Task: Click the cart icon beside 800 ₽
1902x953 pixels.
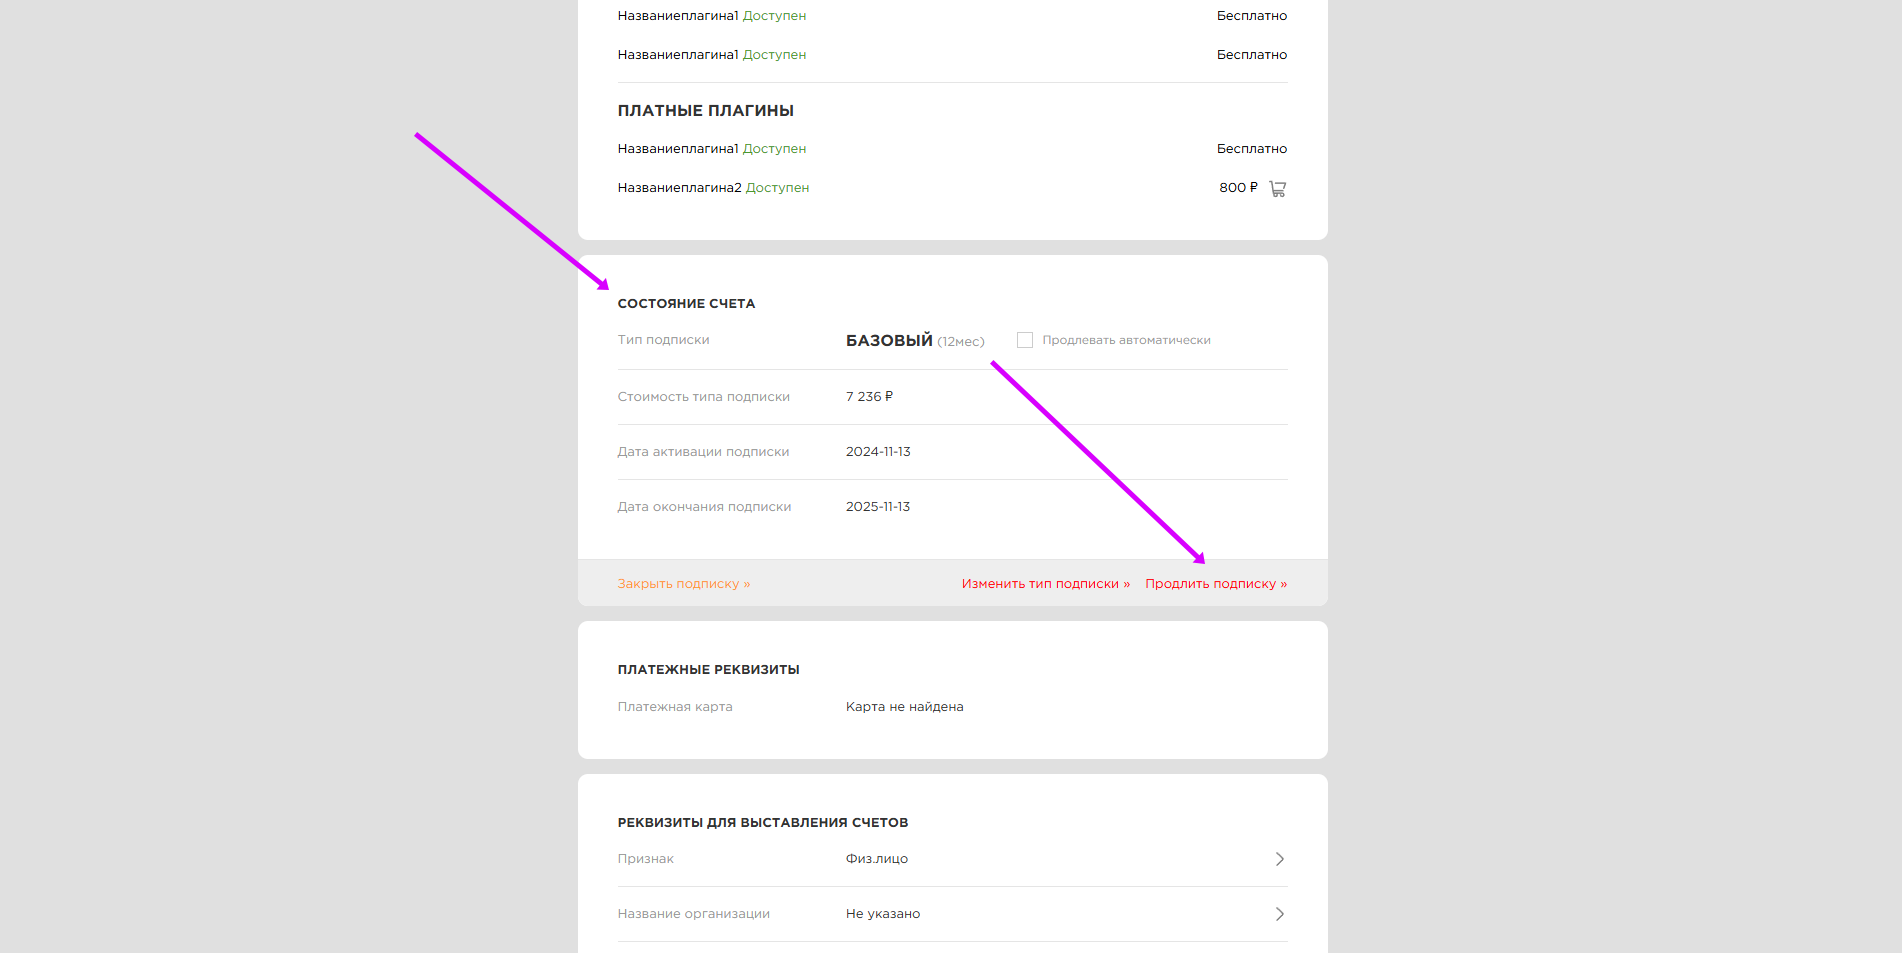Action: click(1277, 188)
